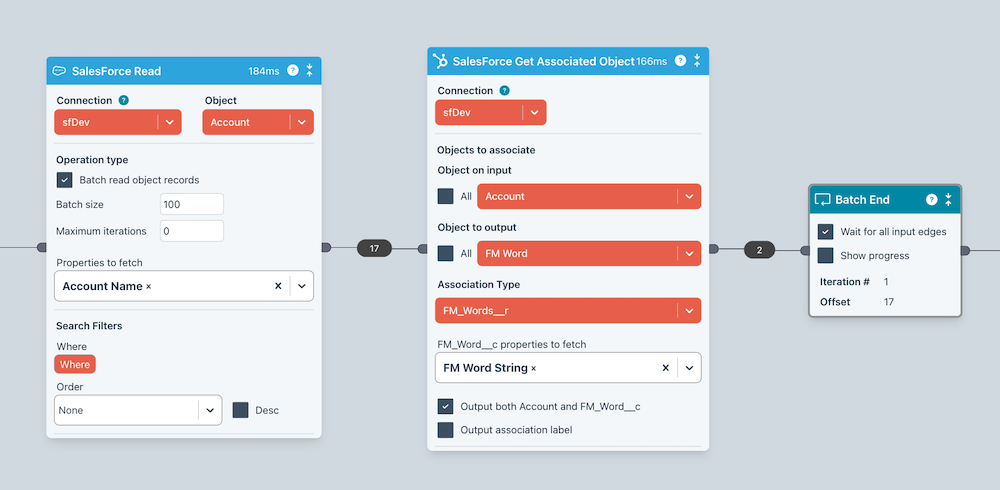Click output port of SalesForce Read node
This screenshot has height=490, width=1000.
tap(326, 247)
